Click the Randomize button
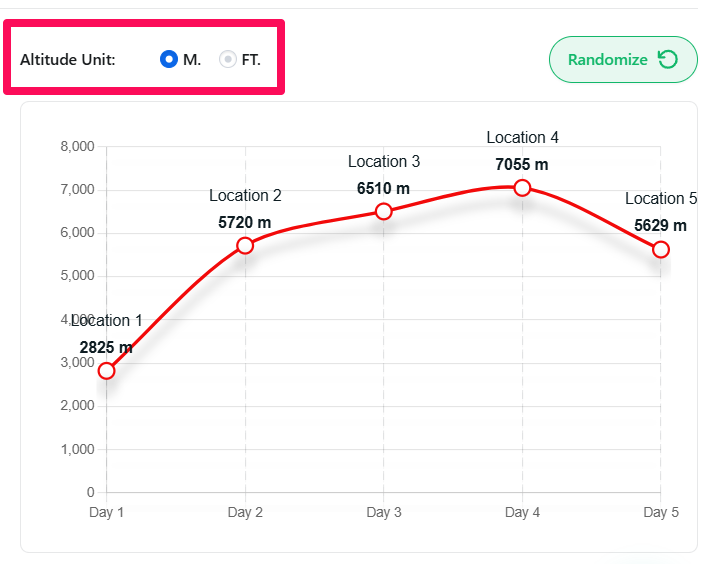Image resolution: width=714 pixels, height=564 pixels. 622,59
